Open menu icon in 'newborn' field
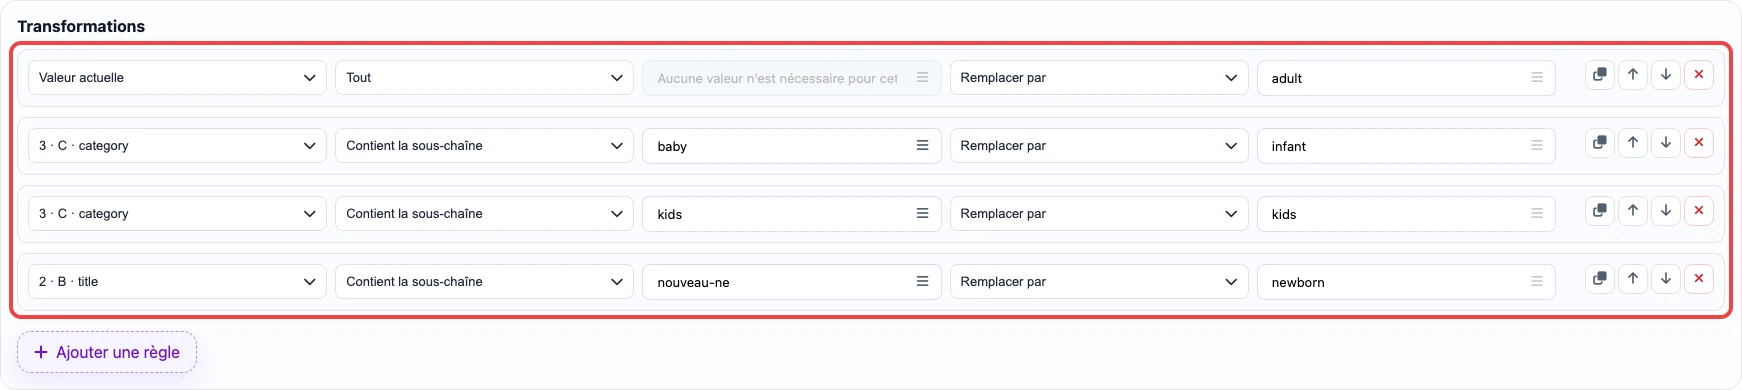1742x390 pixels. (x=1537, y=282)
